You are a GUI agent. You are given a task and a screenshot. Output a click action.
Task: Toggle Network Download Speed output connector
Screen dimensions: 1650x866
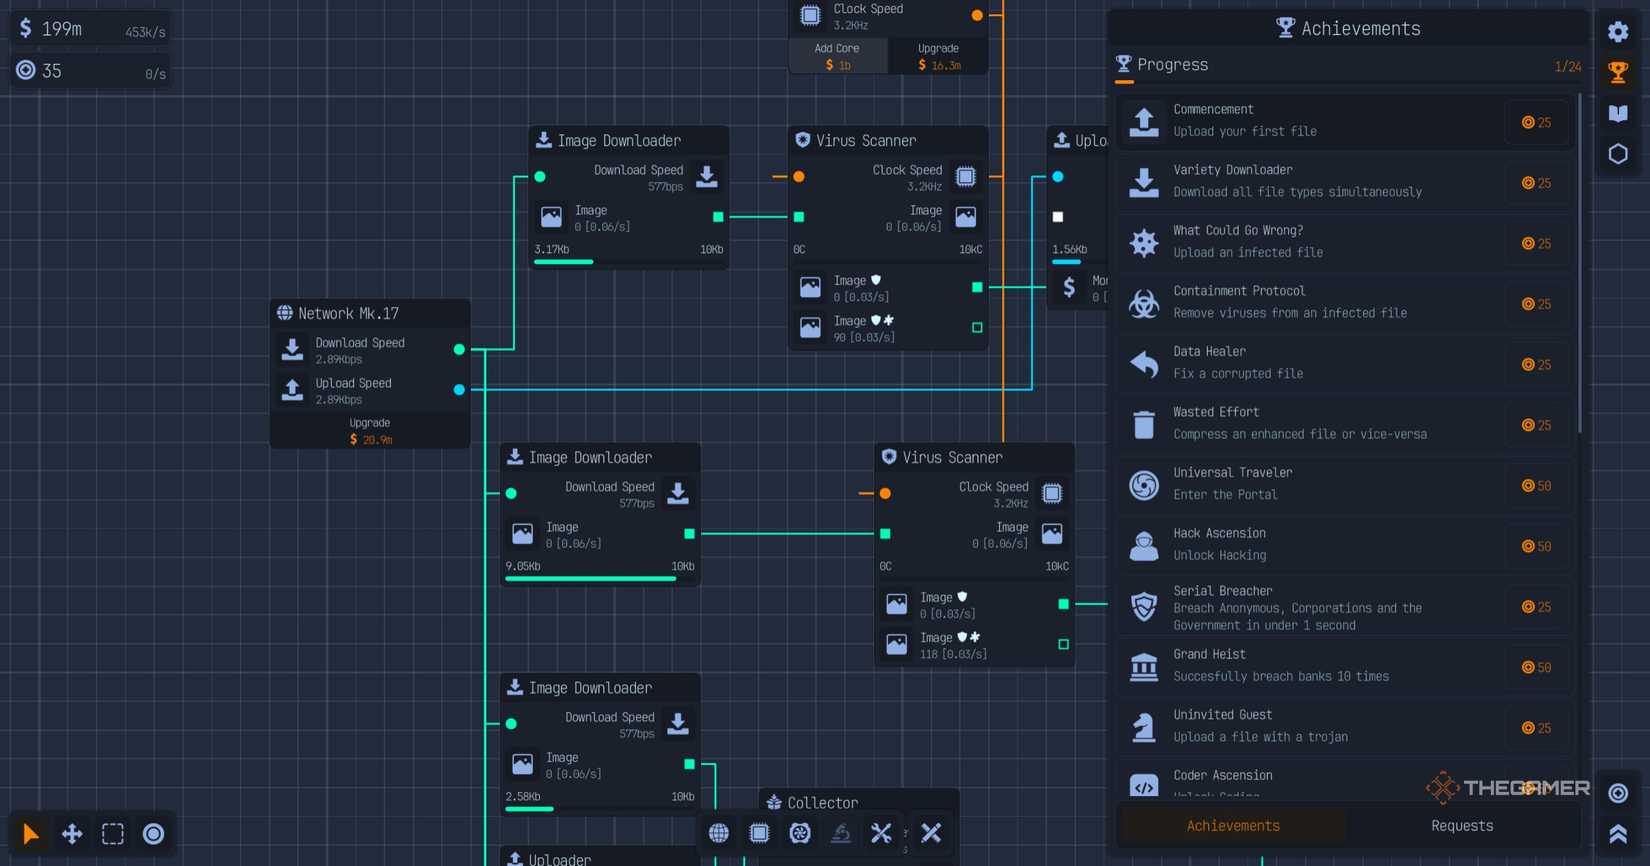pyautogui.click(x=459, y=350)
